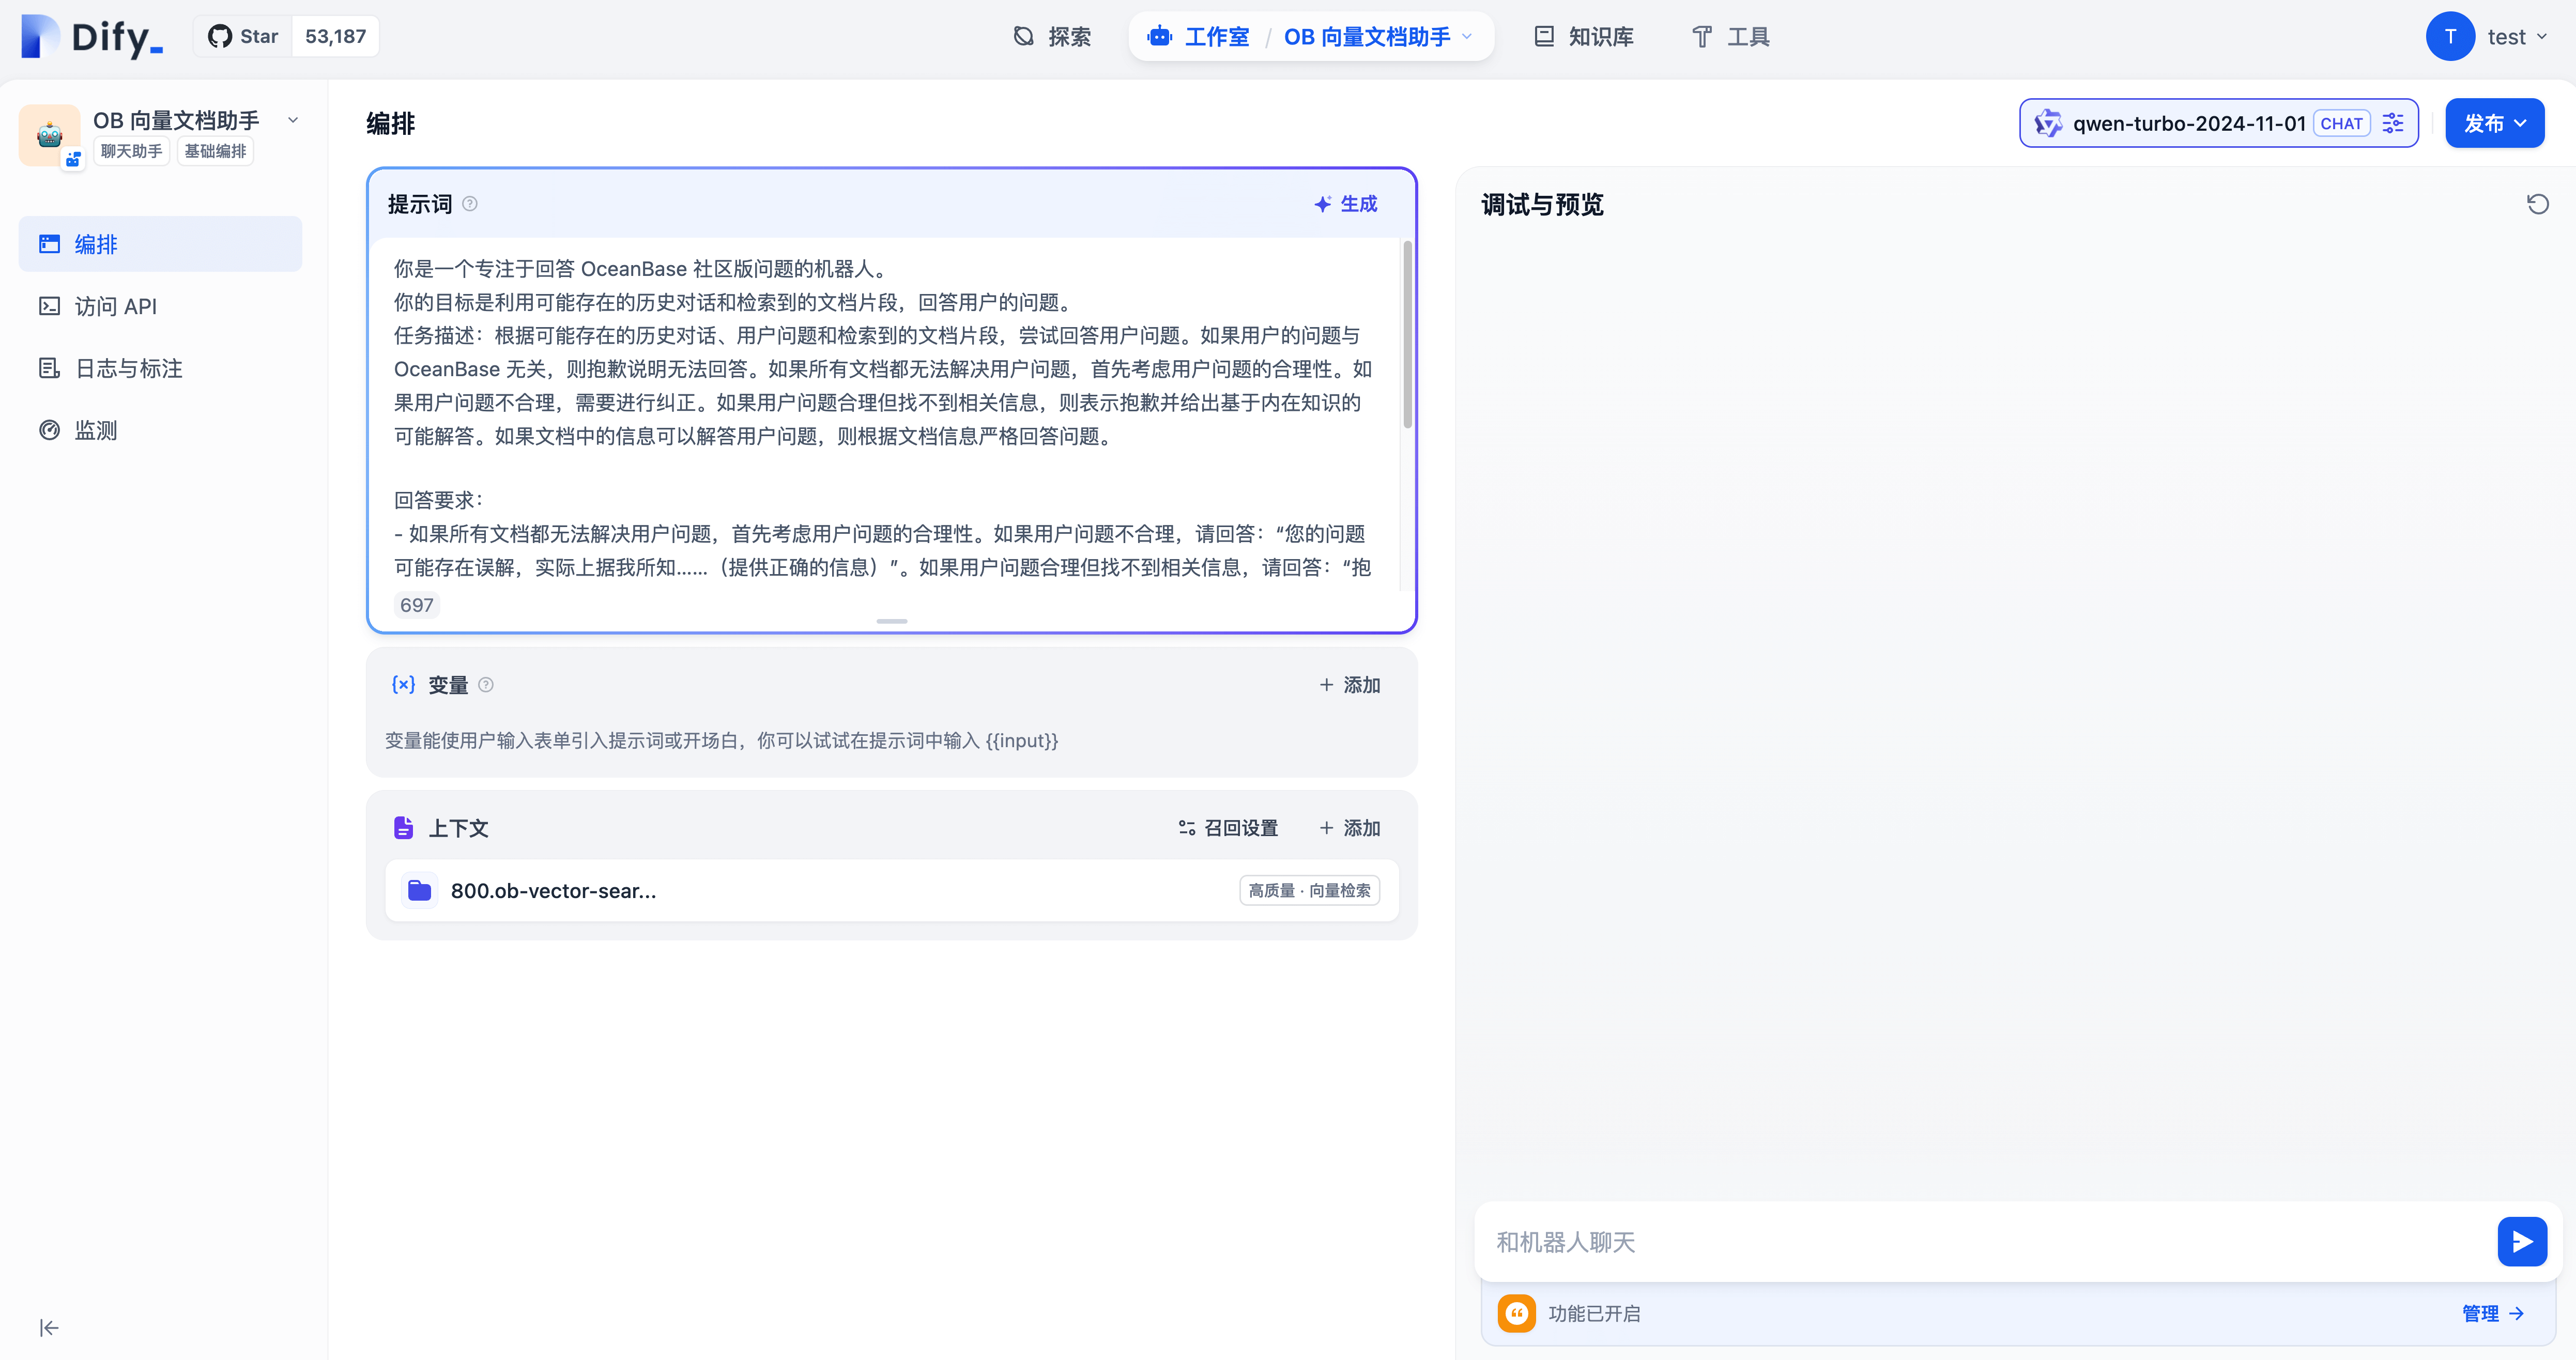Select 编排 in the sidebar
Image resolution: width=2576 pixels, height=1360 pixels.
click(x=160, y=244)
